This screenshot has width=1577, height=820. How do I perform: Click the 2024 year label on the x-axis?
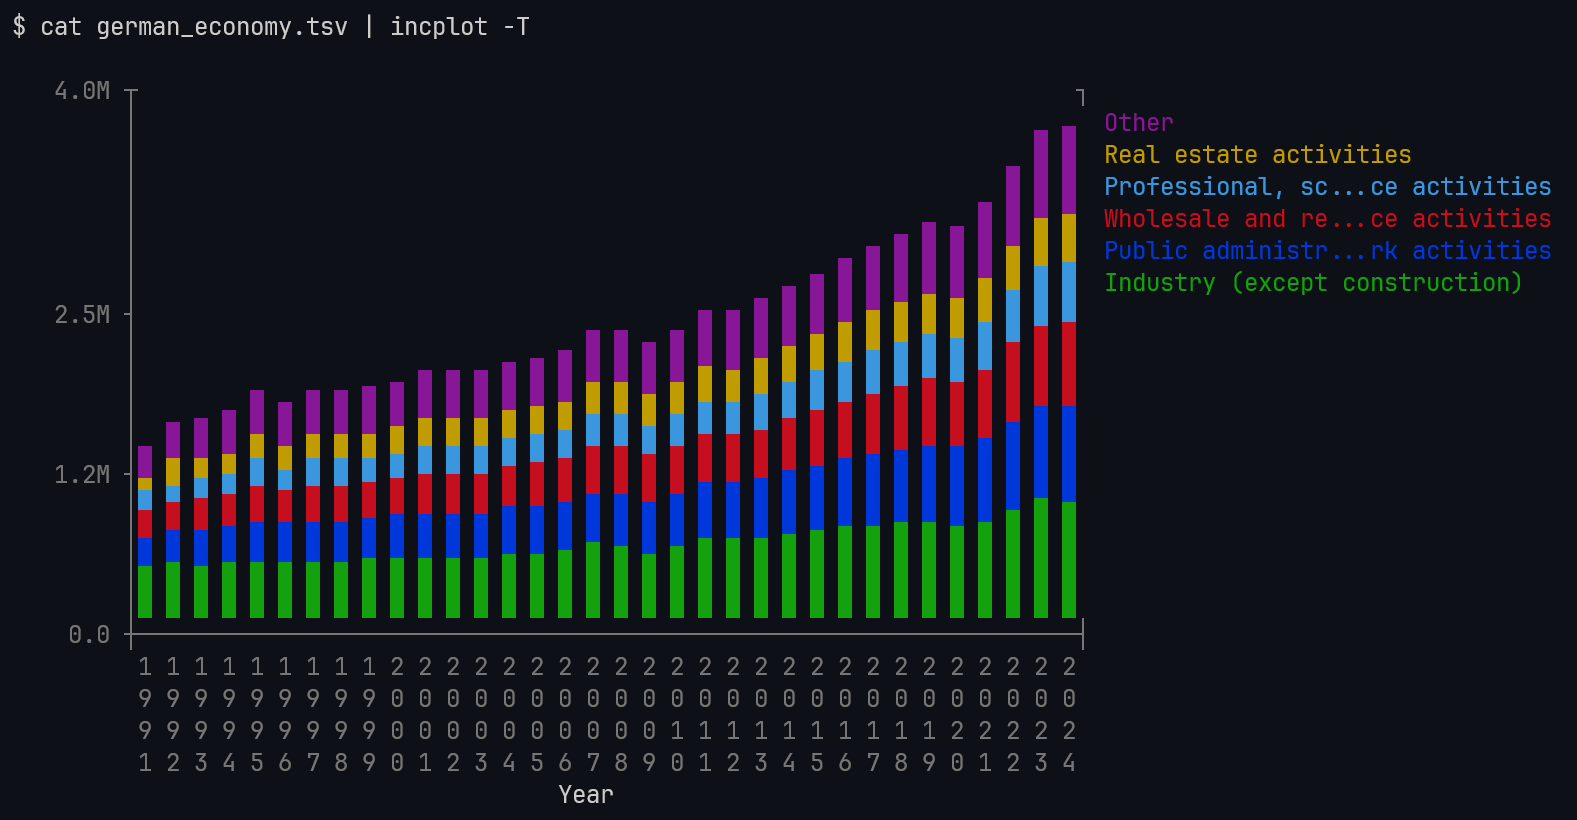point(1069,715)
